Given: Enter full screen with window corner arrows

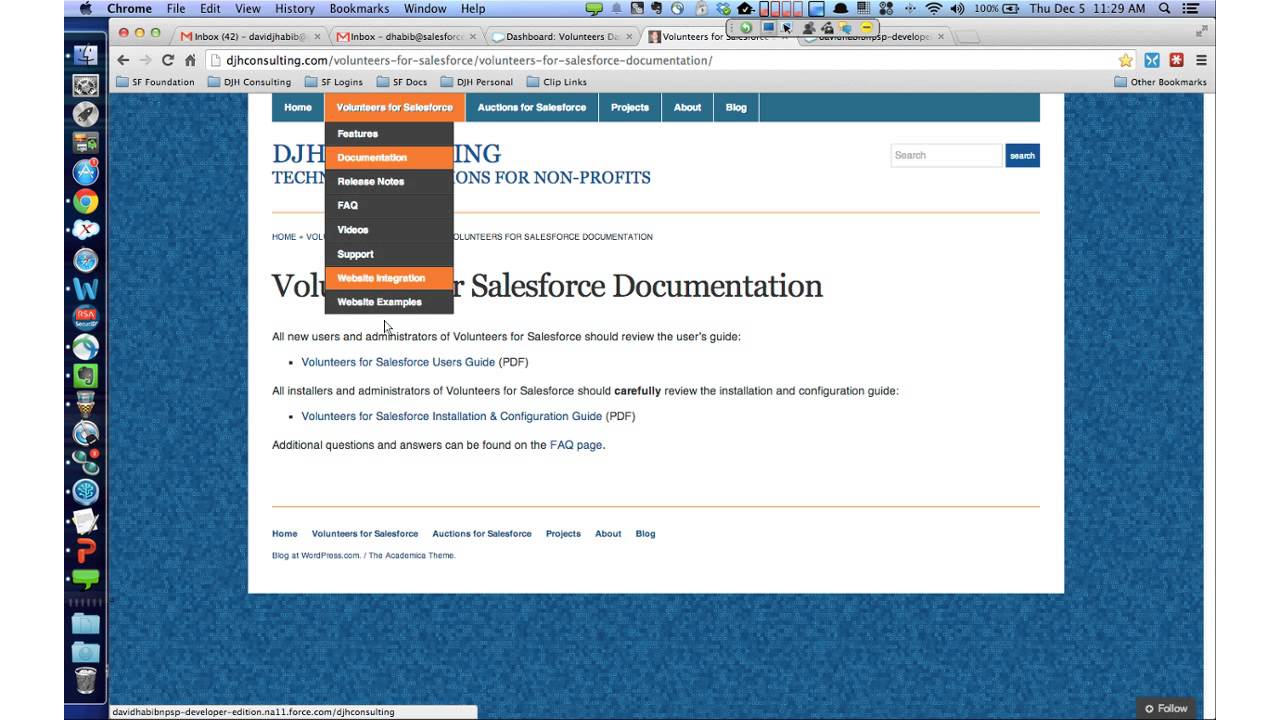Looking at the screenshot, I should (x=1201, y=31).
